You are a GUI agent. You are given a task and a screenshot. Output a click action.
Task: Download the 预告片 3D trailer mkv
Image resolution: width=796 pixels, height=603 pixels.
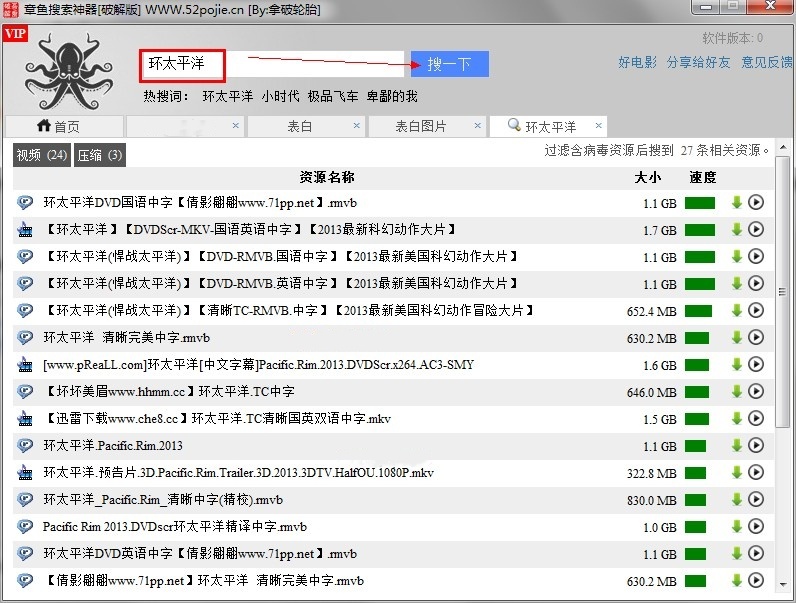[737, 472]
